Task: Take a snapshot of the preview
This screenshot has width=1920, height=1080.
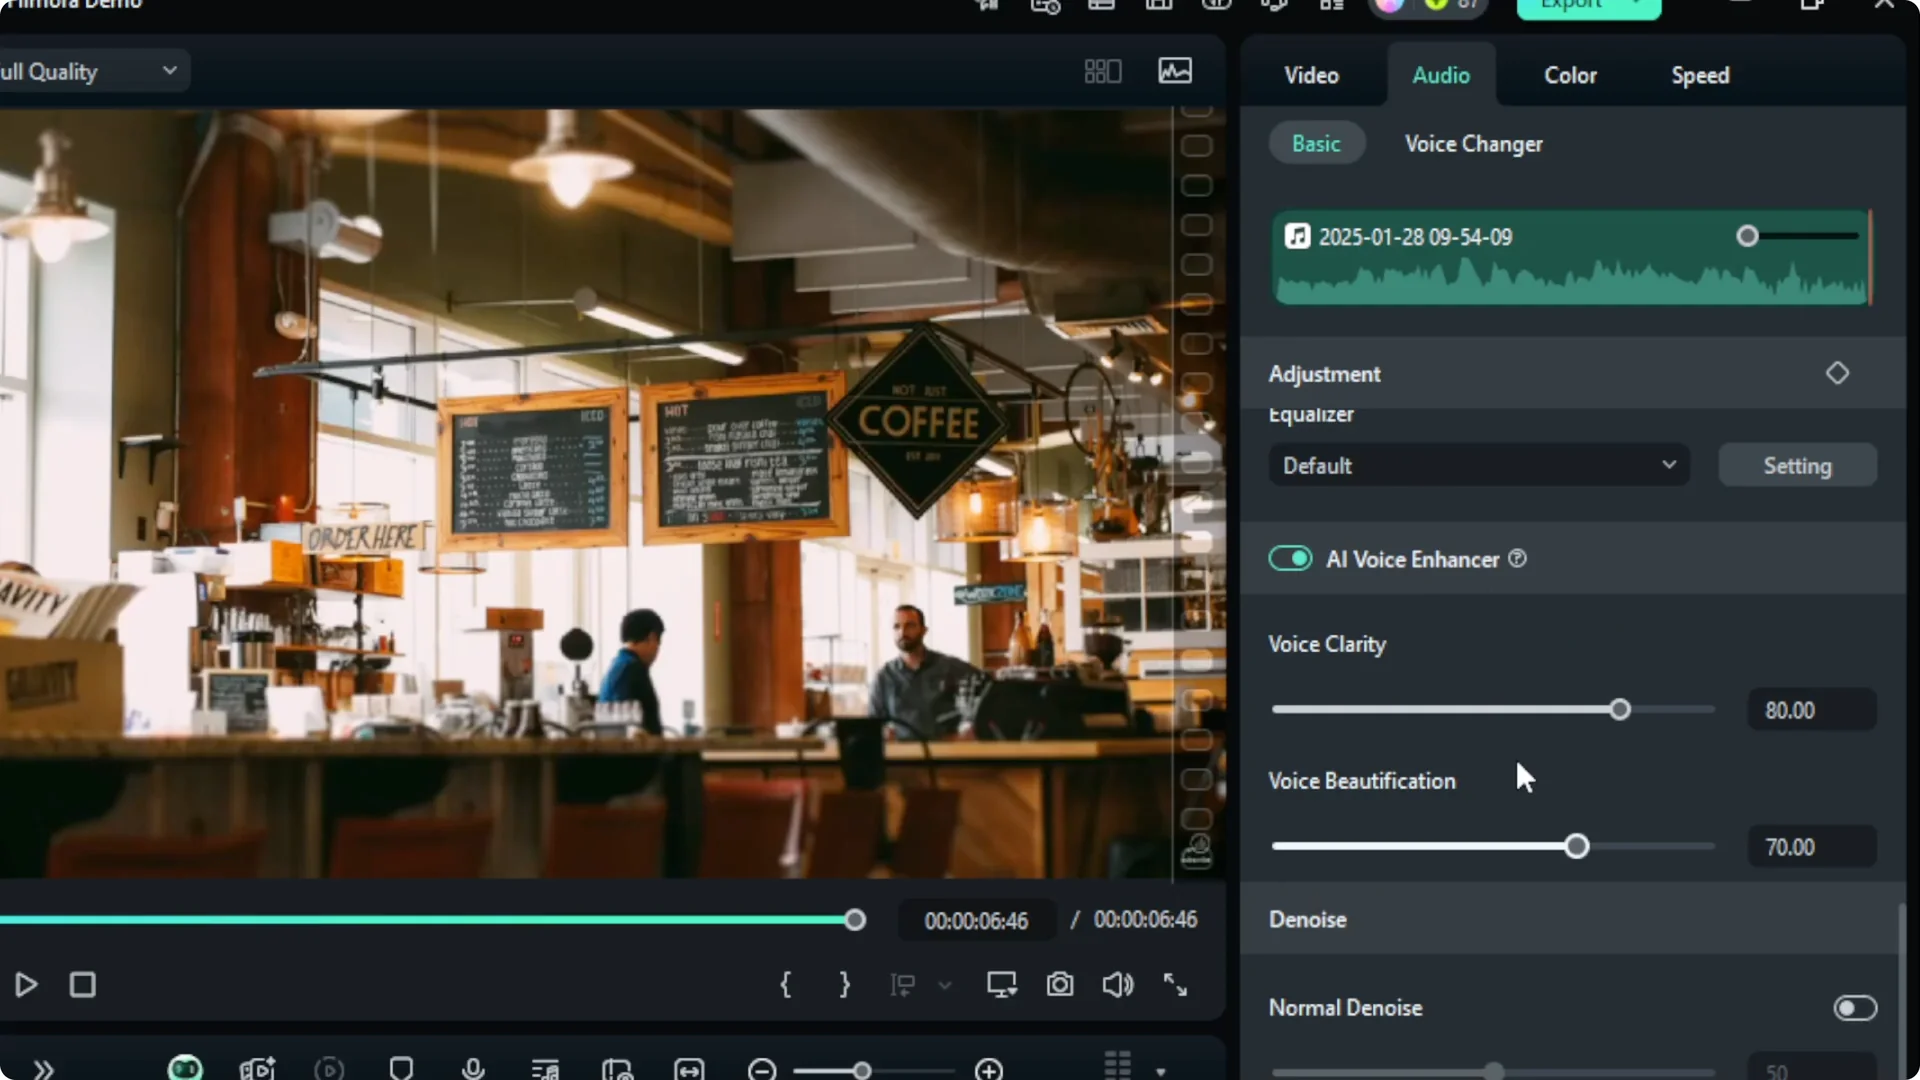Action: (1060, 985)
